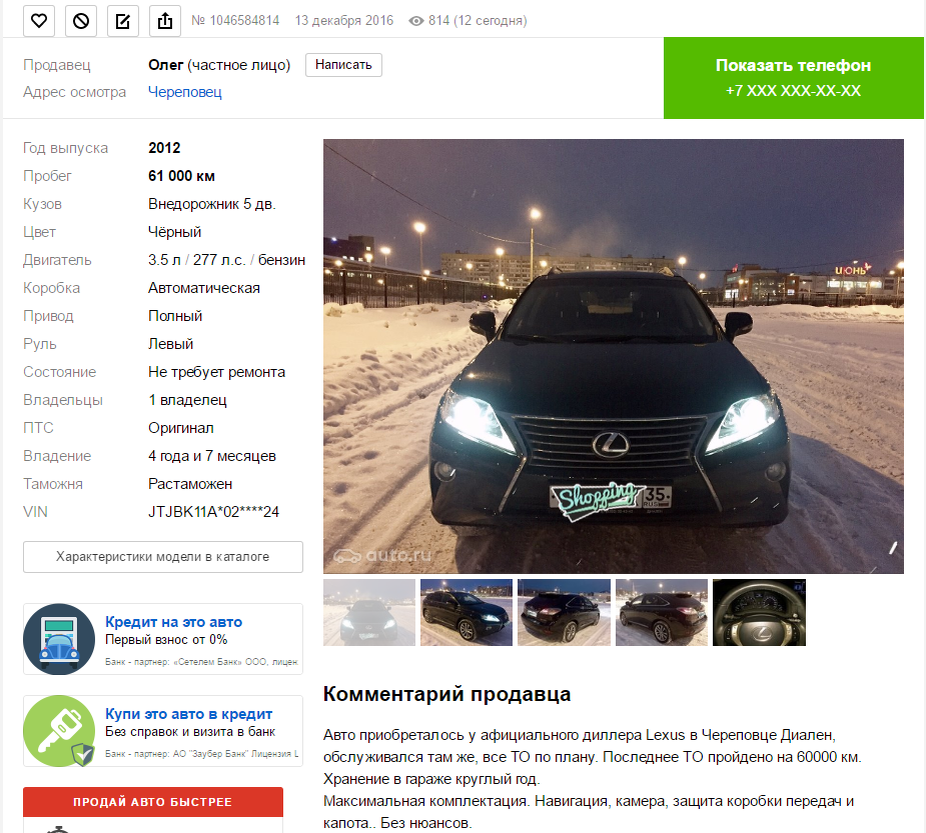Click customs value Растаможен
This screenshot has height=833, width=926.
pyautogui.click(x=190, y=484)
